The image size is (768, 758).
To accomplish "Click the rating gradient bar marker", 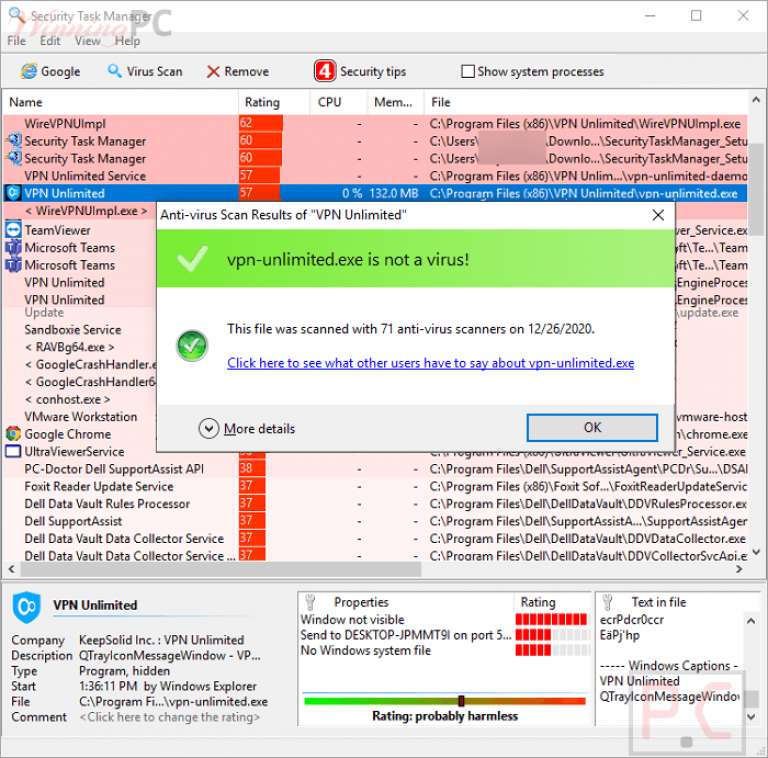I will click(x=461, y=701).
